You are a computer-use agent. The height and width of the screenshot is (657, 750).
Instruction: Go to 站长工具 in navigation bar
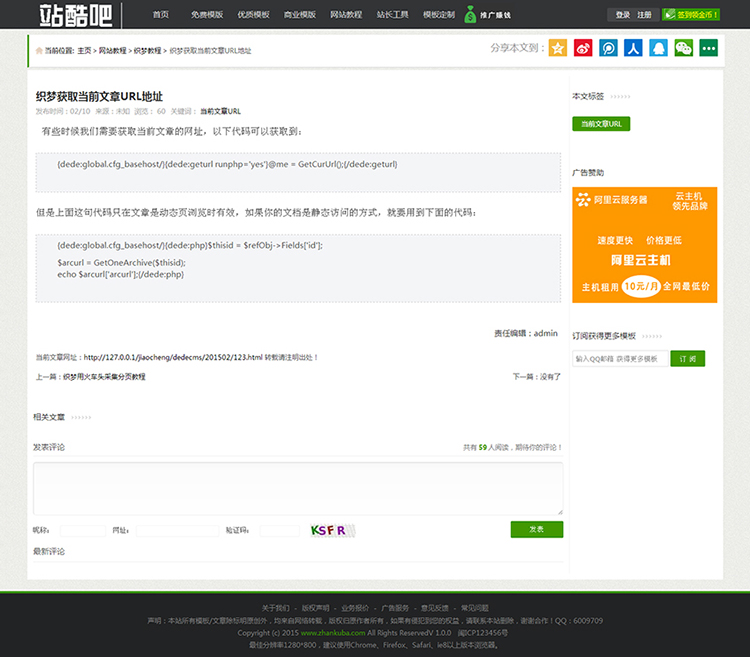392,15
